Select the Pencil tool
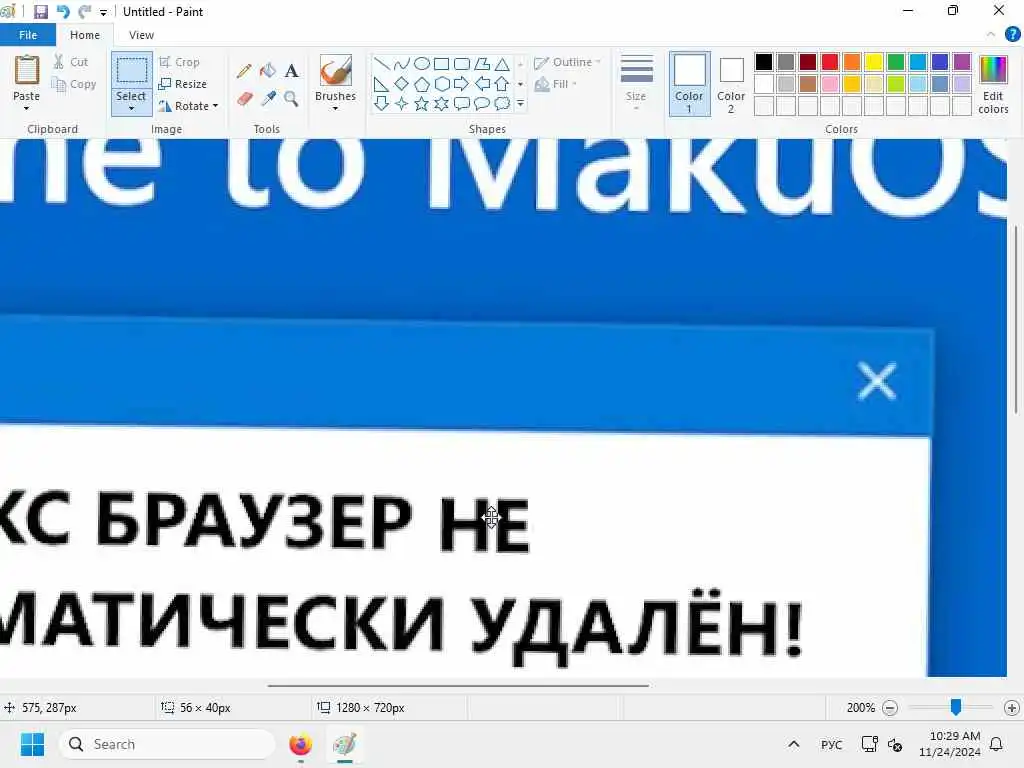 pos(244,71)
